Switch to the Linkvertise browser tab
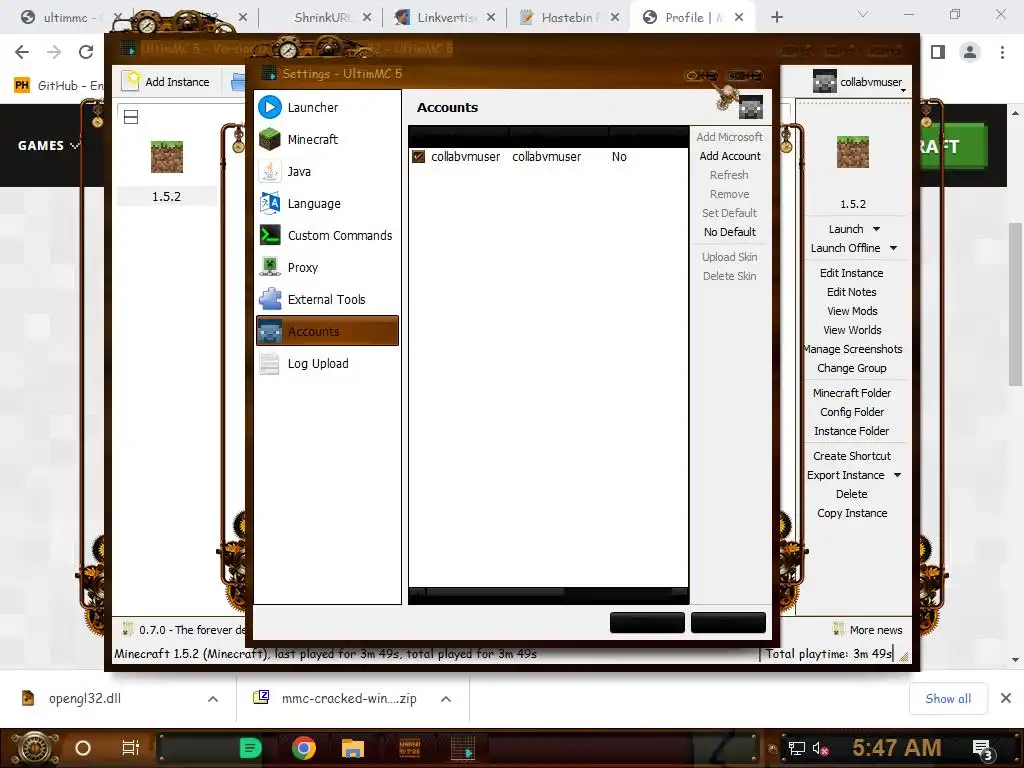Image resolution: width=1024 pixels, height=768 pixels. (445, 18)
